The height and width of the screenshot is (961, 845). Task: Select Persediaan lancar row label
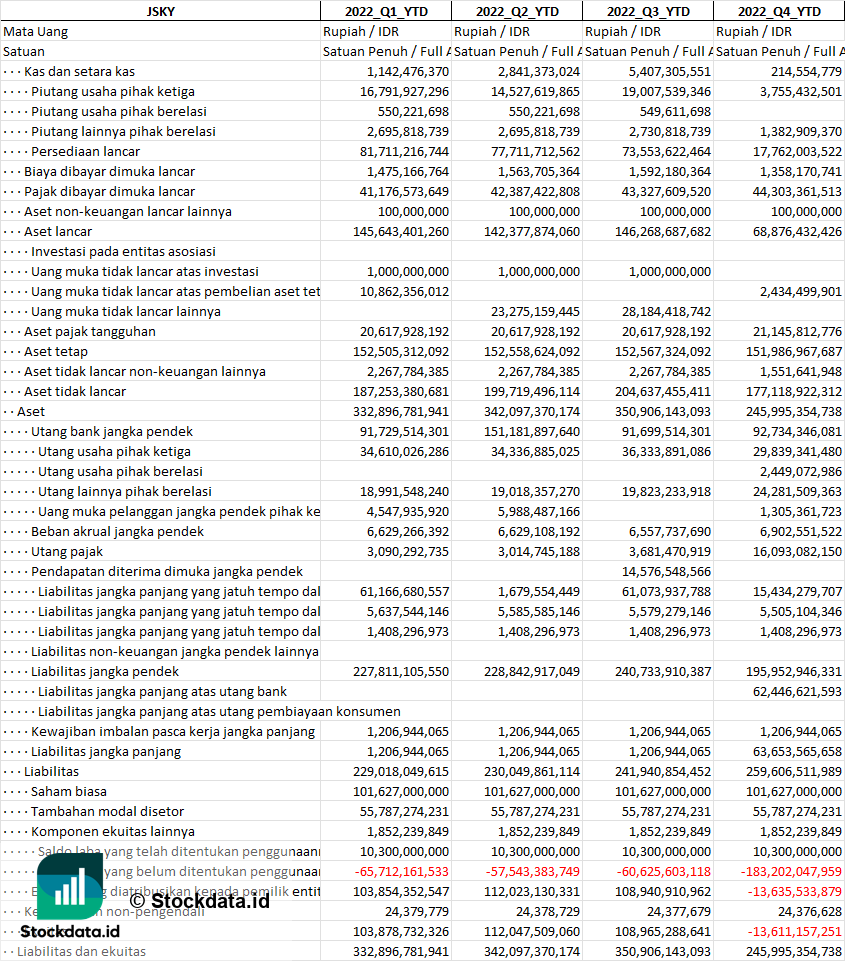tap(86, 151)
